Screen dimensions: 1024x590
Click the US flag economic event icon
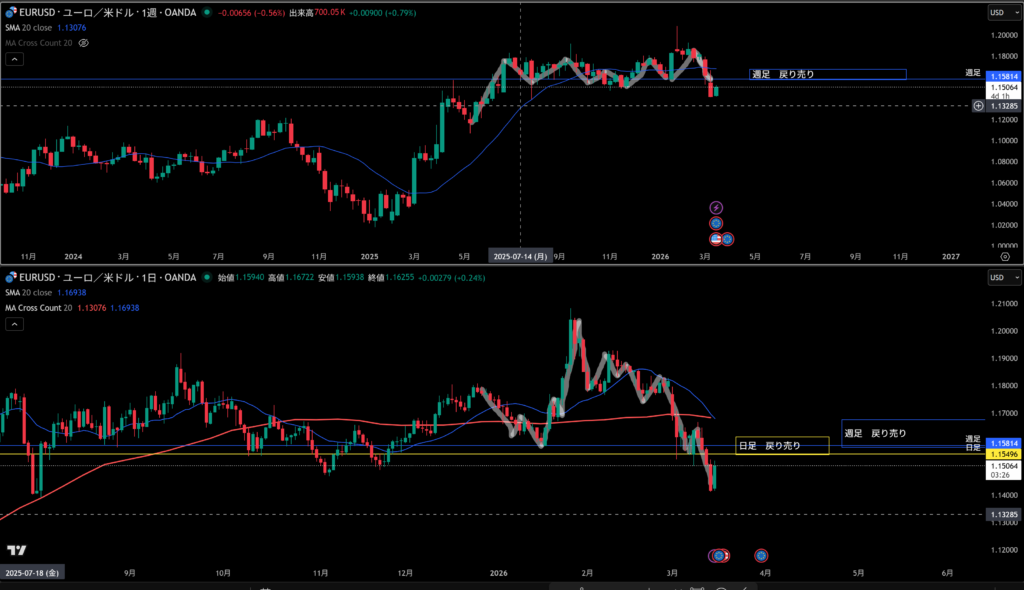716,239
